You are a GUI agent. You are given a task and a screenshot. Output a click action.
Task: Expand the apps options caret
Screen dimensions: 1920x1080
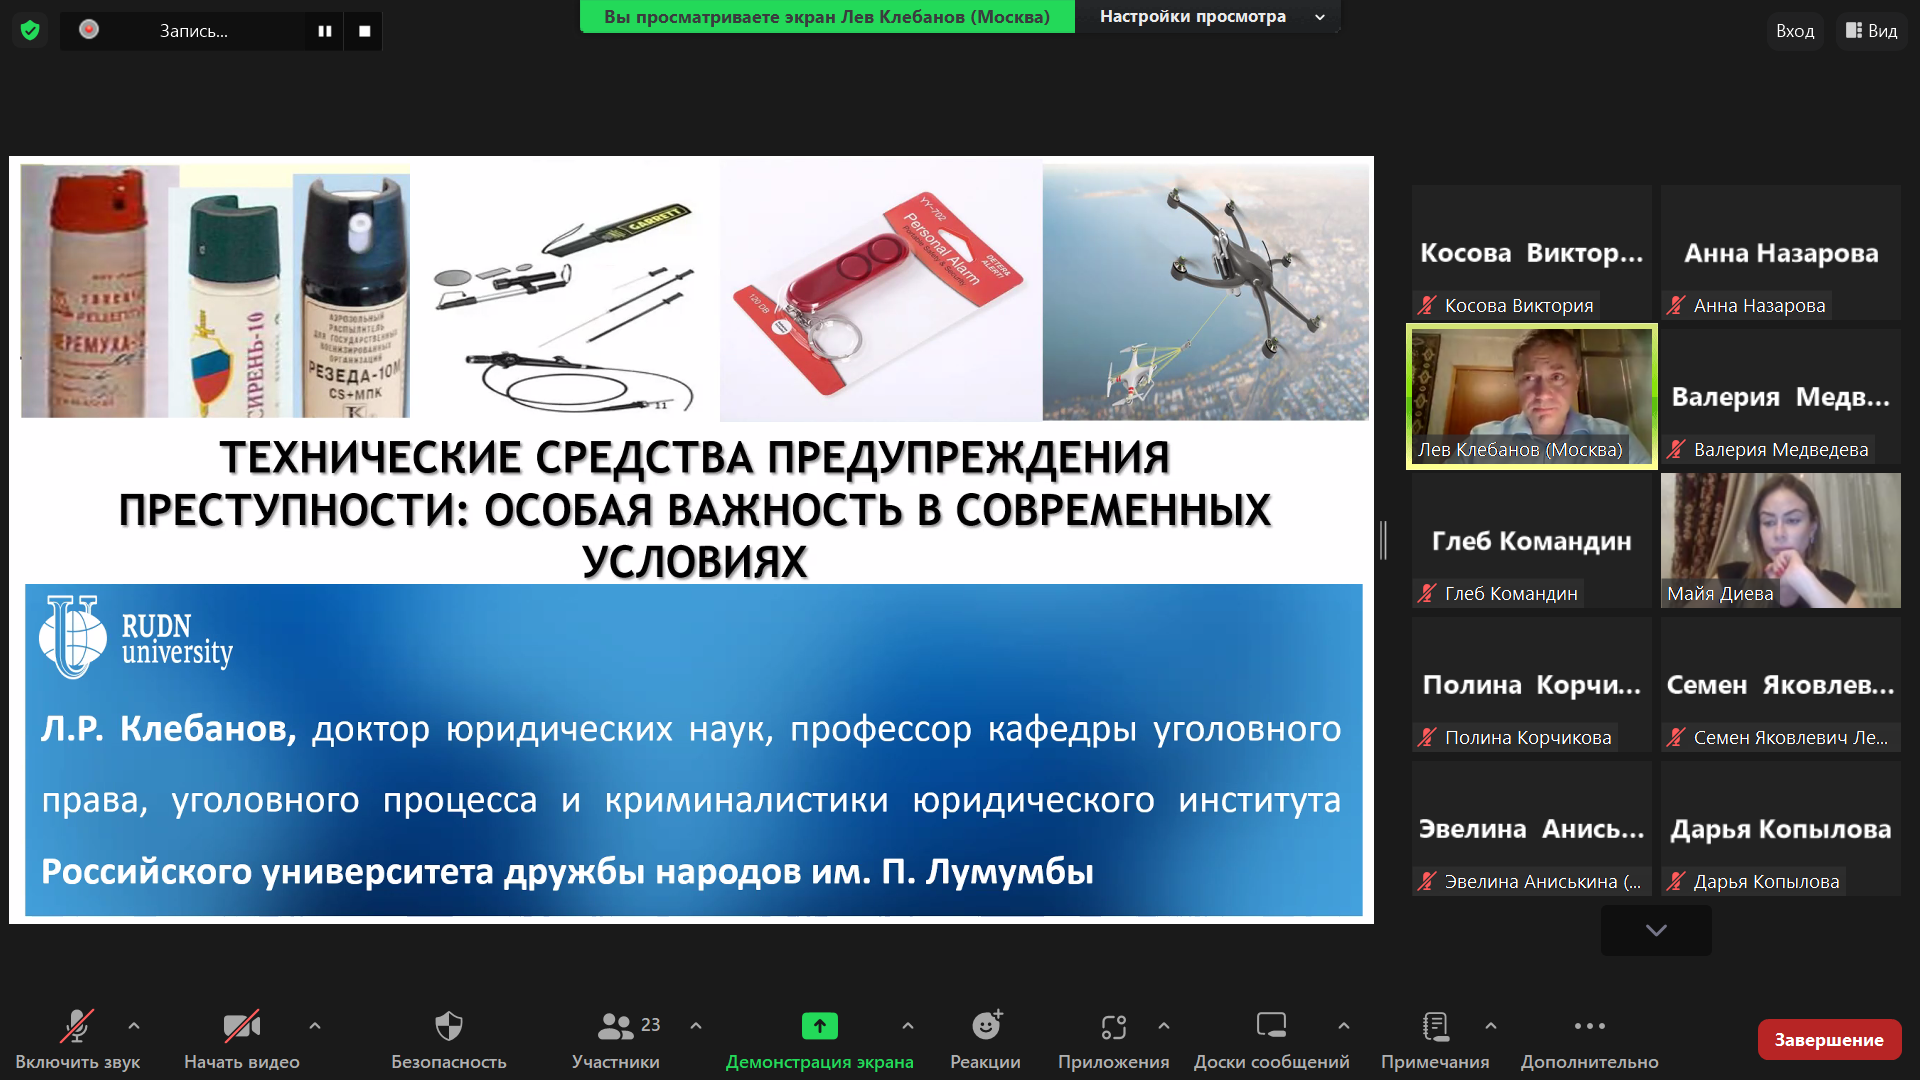(1164, 1025)
